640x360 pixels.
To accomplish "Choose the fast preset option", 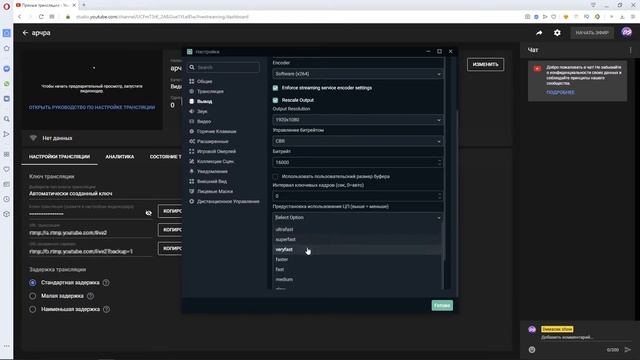I will tap(357, 269).
